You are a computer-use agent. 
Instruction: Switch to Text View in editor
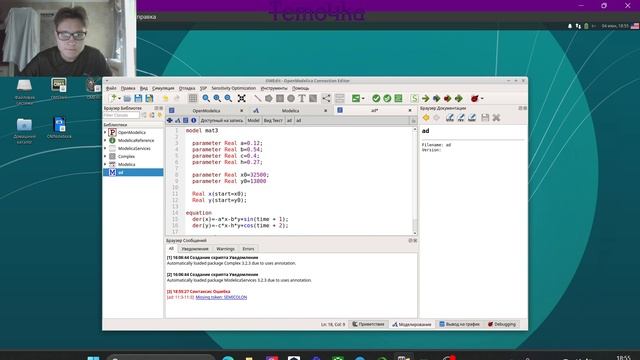pyautogui.click(x=185, y=120)
